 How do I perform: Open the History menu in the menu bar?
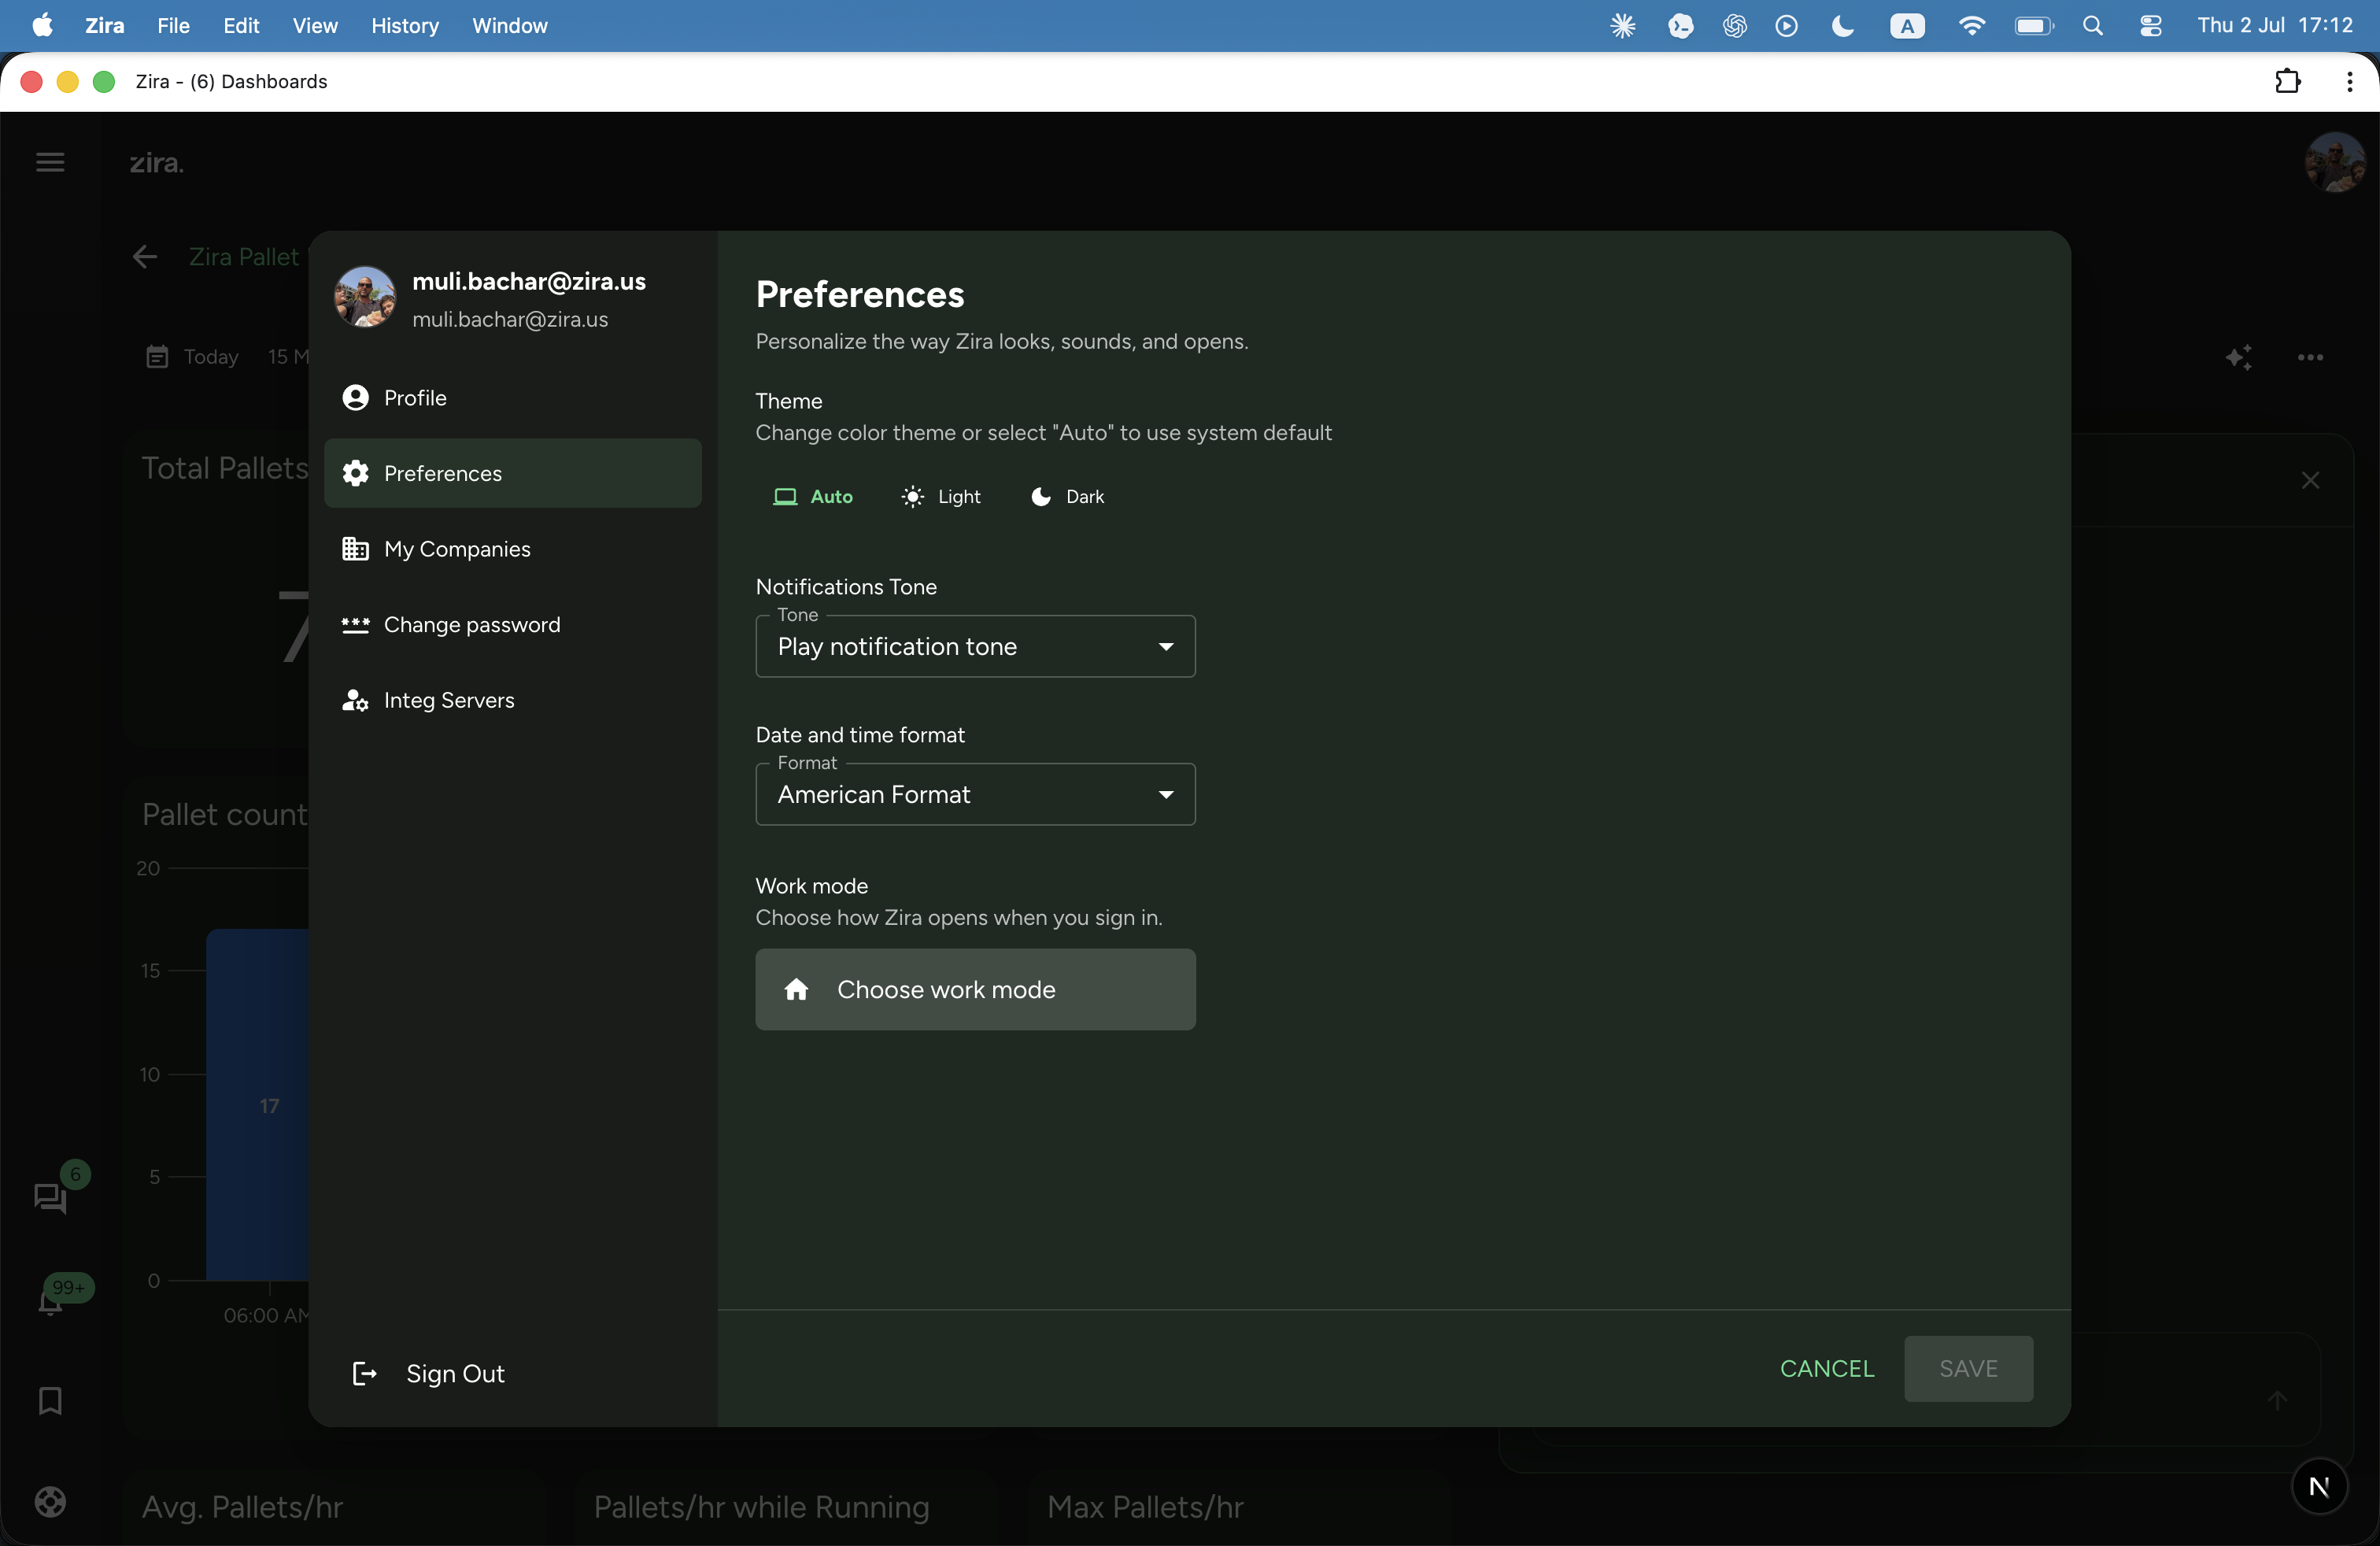pos(404,26)
